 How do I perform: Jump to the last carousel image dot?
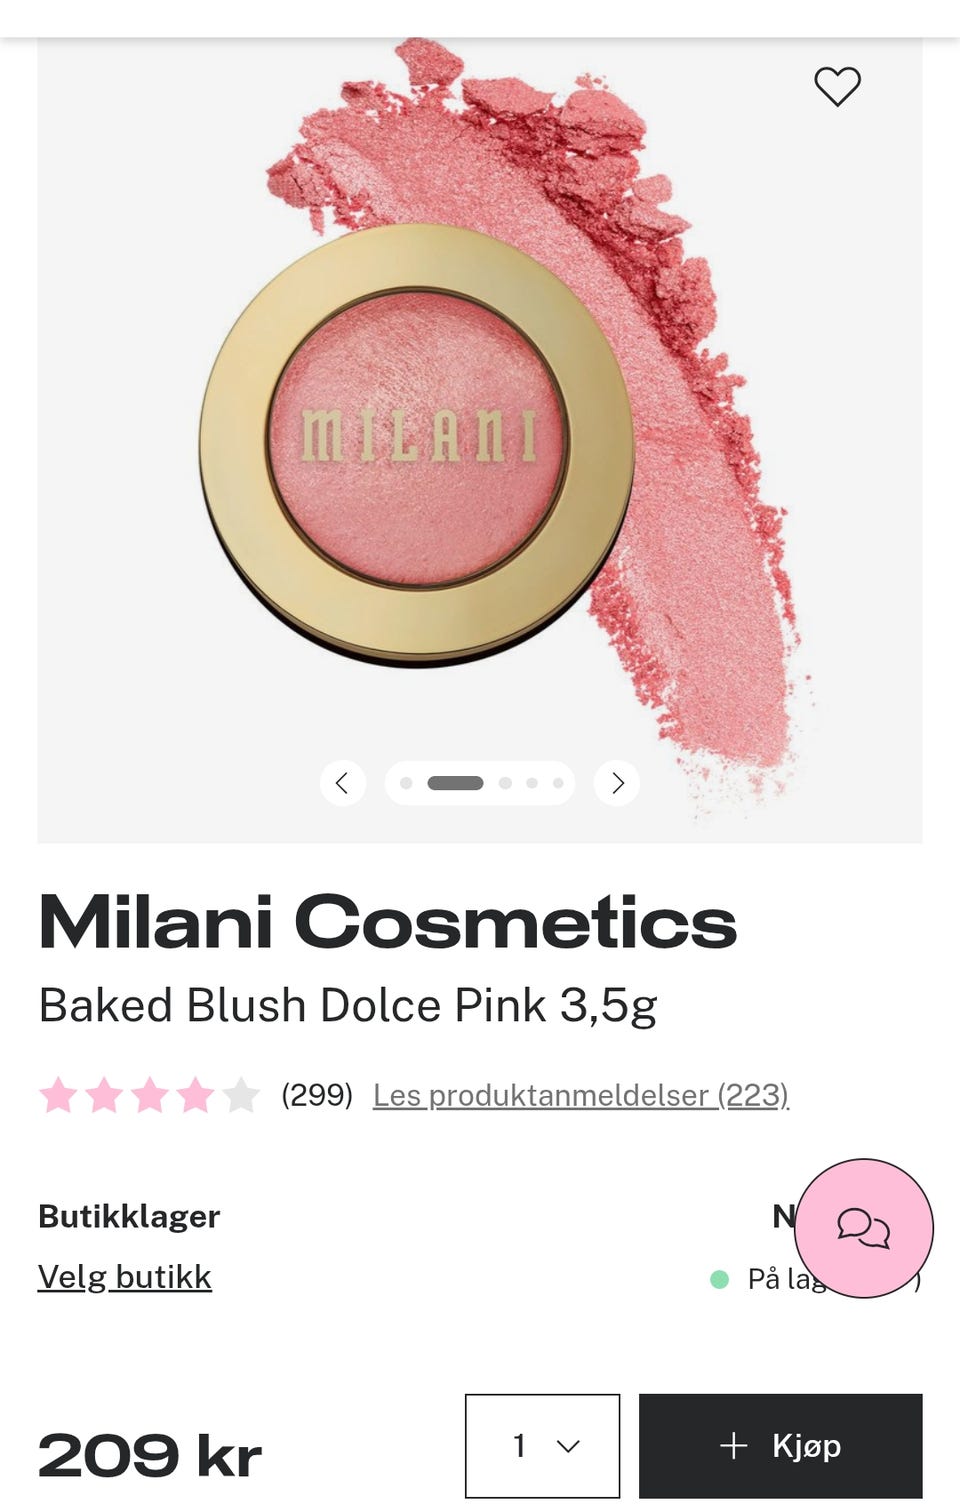[558, 783]
